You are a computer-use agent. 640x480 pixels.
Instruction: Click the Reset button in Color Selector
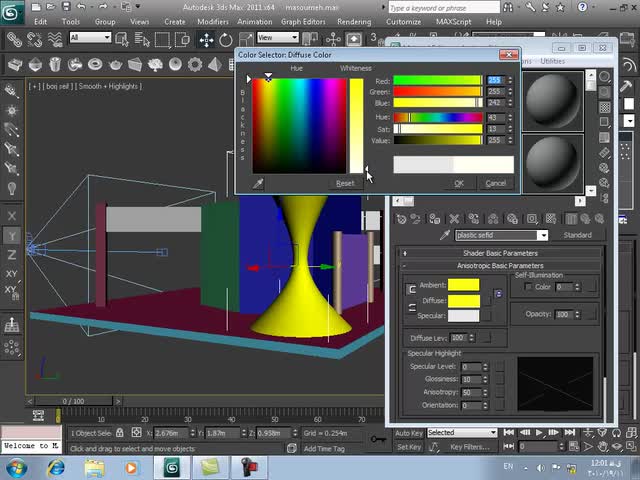click(345, 184)
